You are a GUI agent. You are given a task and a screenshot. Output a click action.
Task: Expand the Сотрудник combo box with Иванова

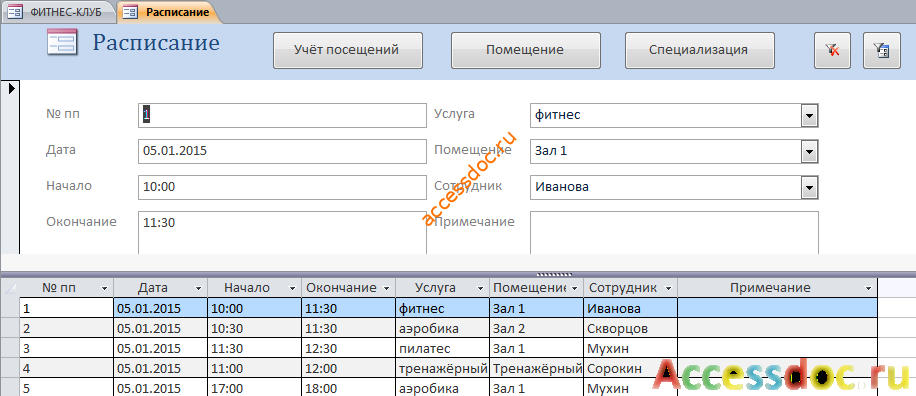pos(809,188)
